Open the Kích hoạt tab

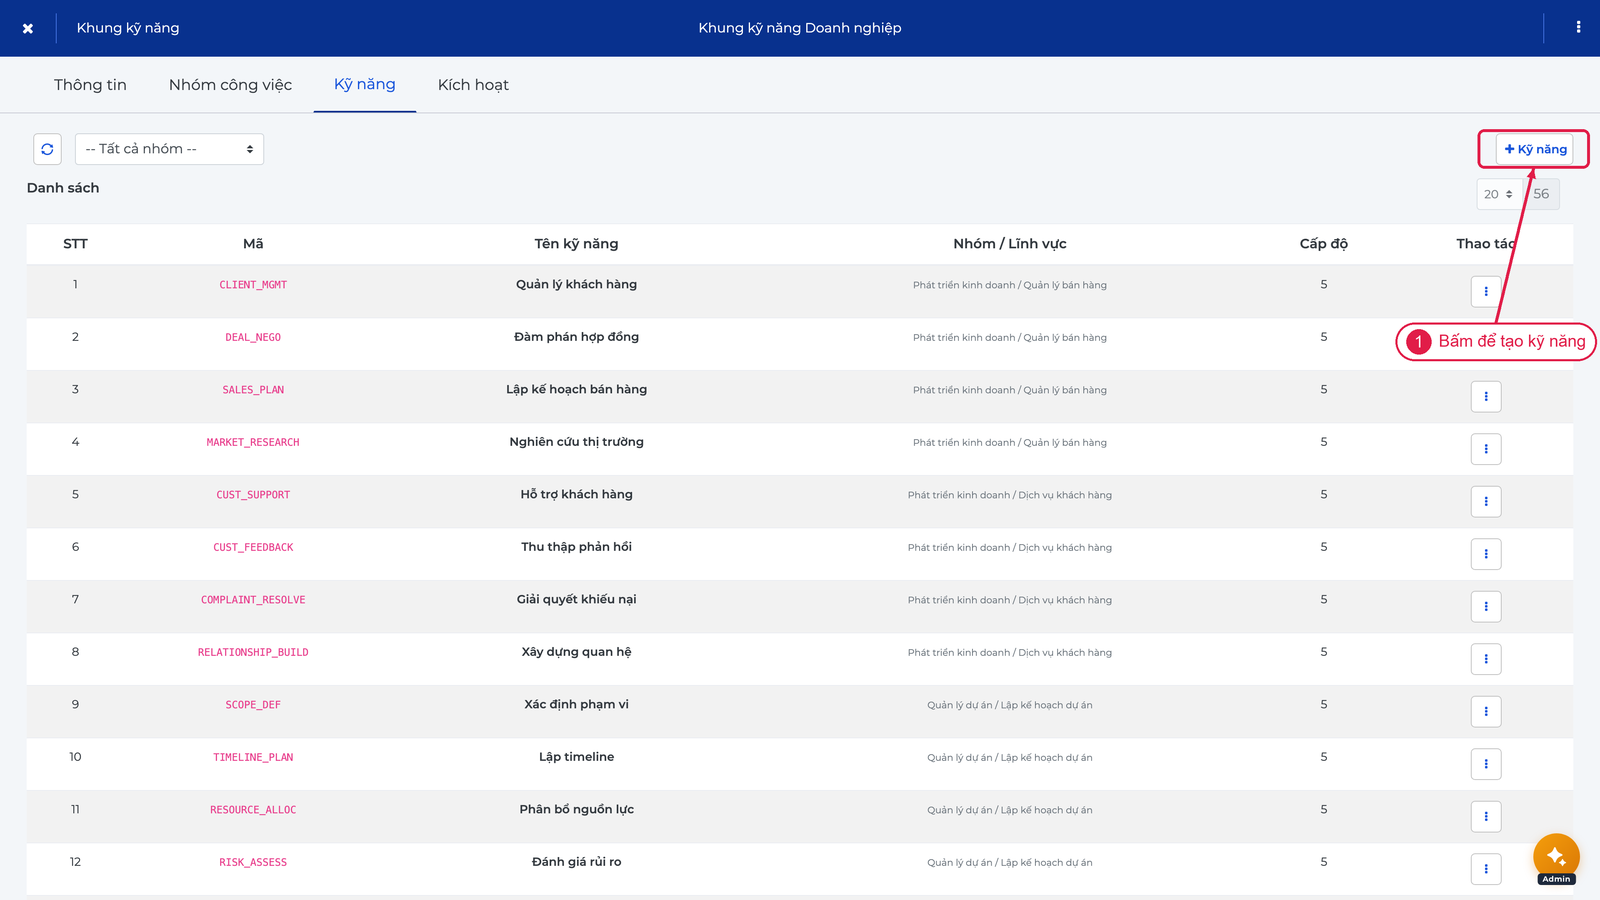[473, 85]
